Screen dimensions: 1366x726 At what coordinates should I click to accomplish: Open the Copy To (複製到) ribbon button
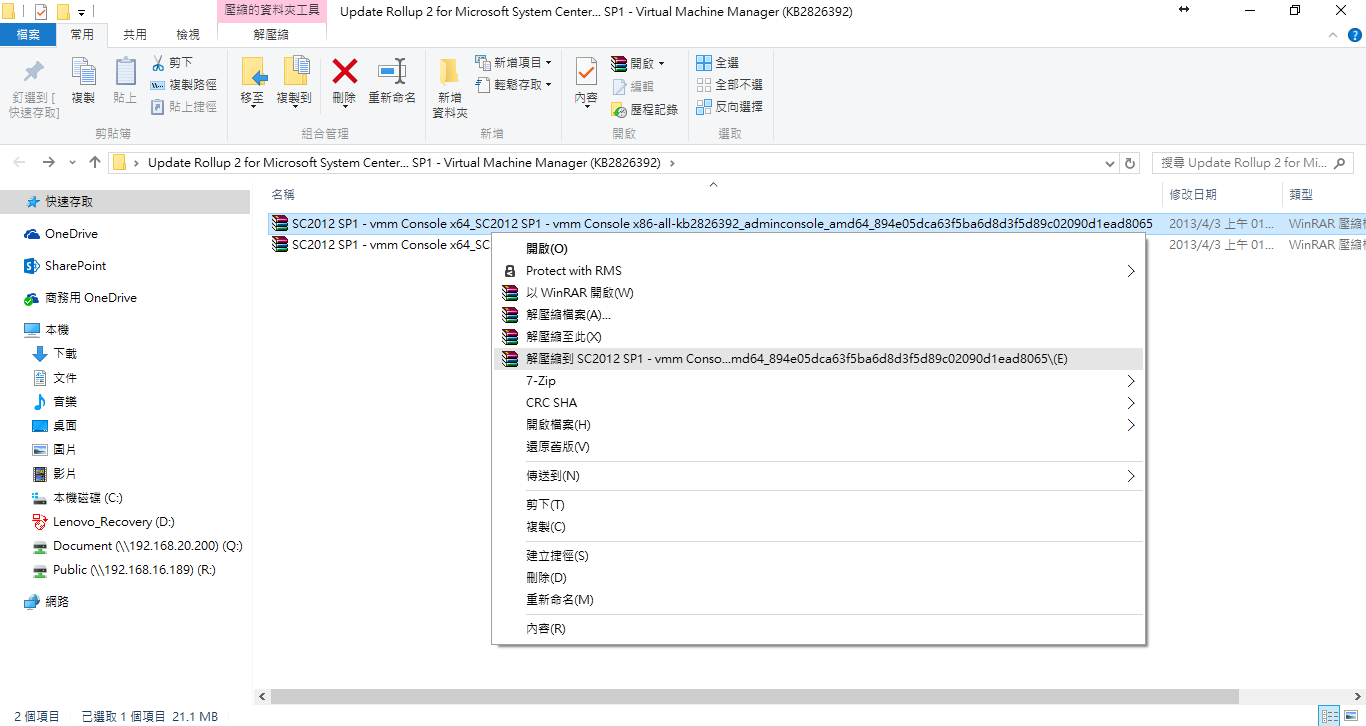pos(294,81)
